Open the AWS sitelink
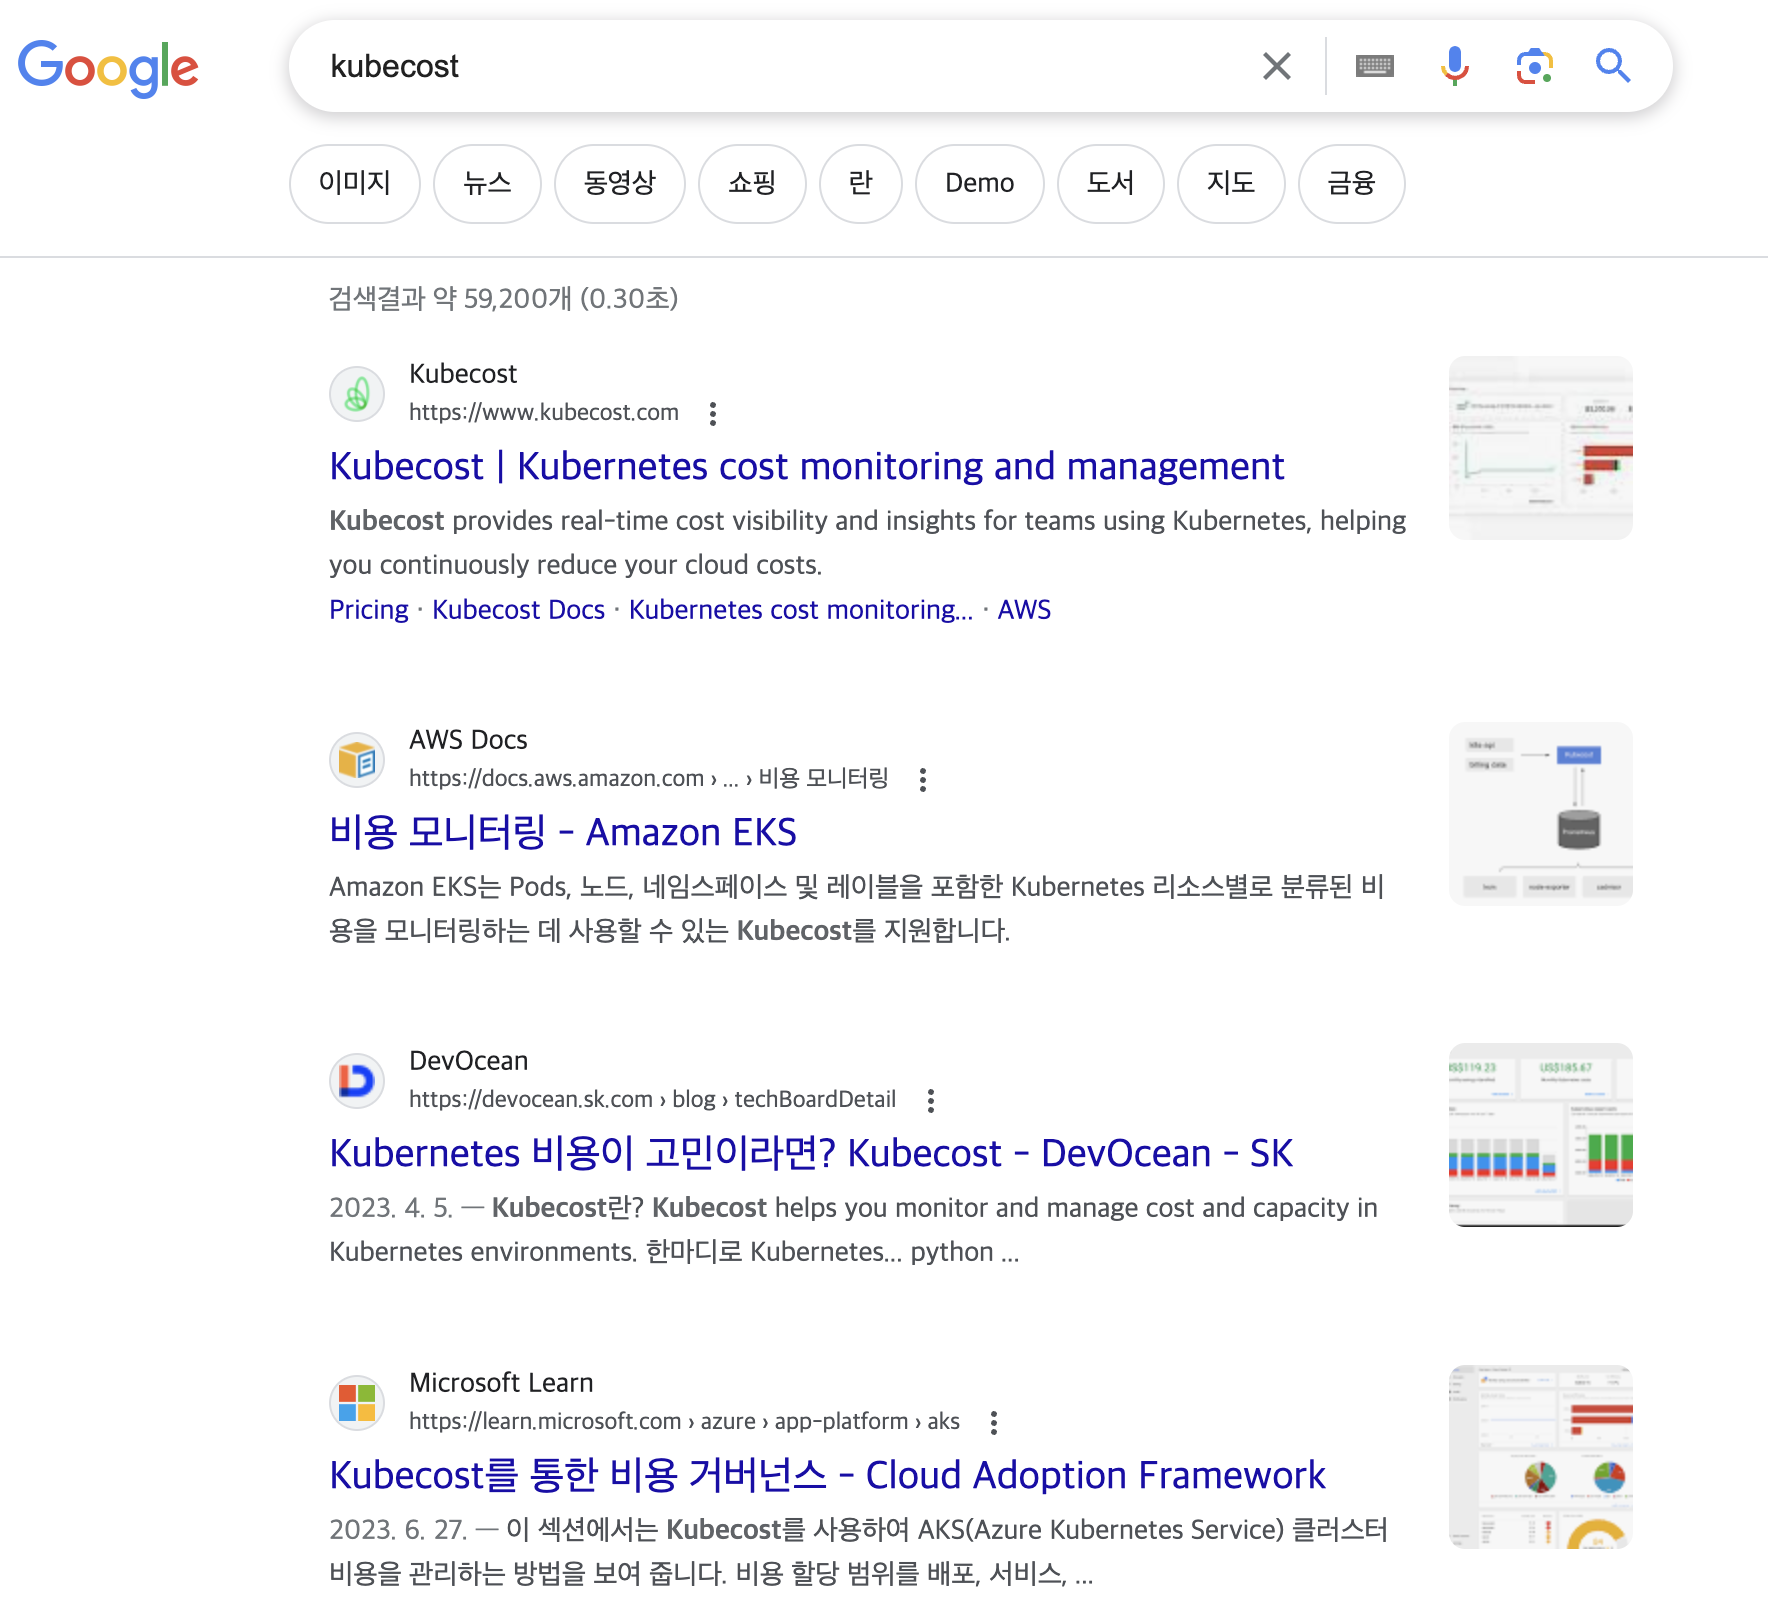The image size is (1768, 1612). click(1024, 610)
